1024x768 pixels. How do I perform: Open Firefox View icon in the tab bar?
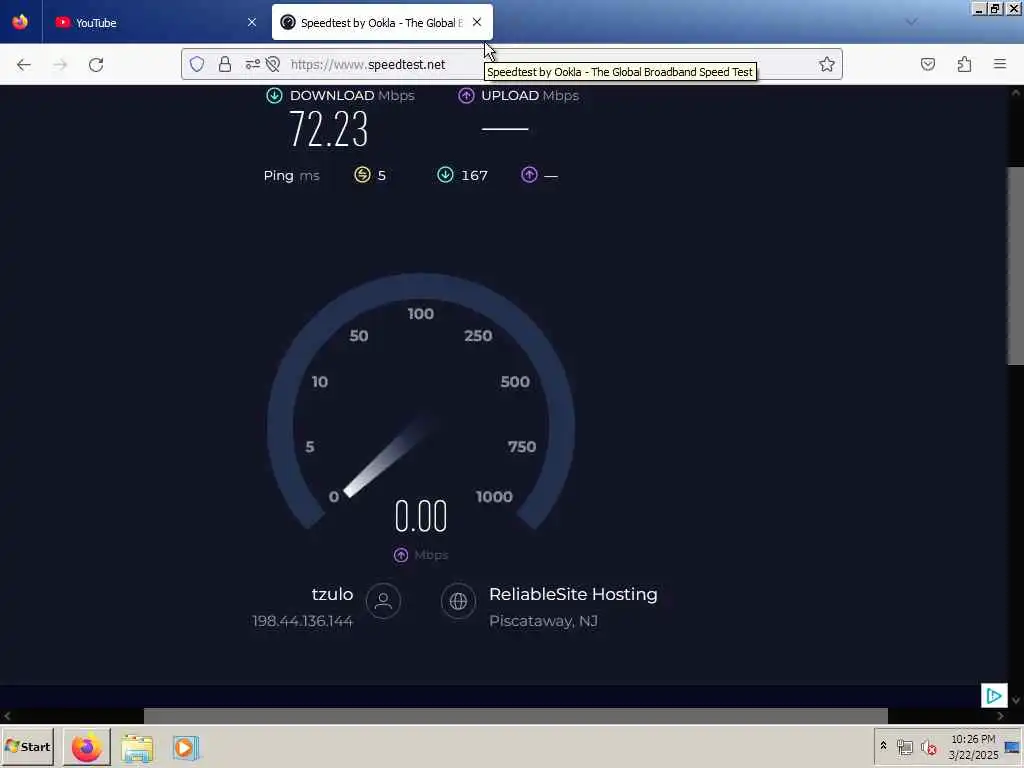coord(20,22)
